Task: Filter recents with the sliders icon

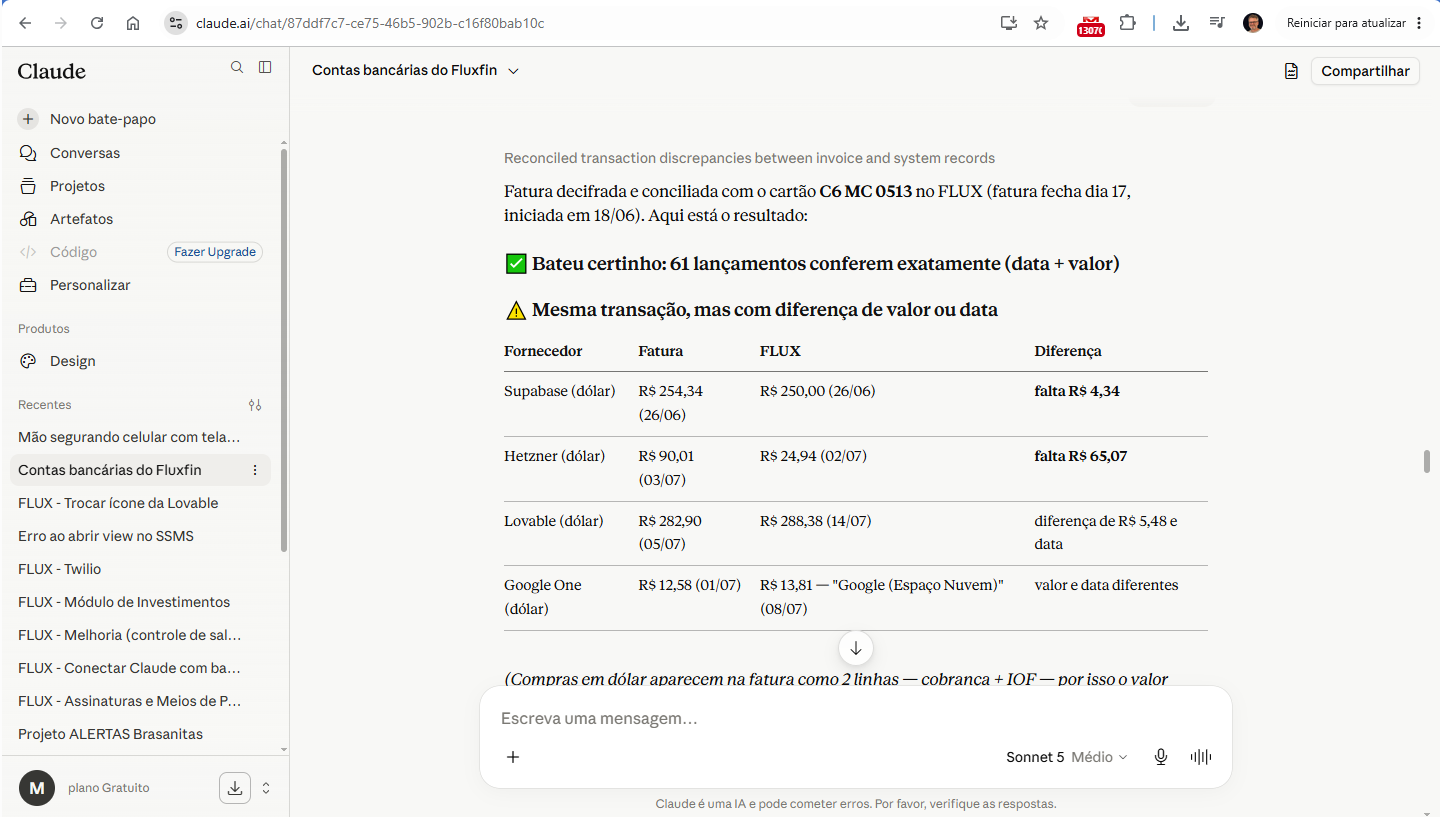Action: tap(255, 405)
